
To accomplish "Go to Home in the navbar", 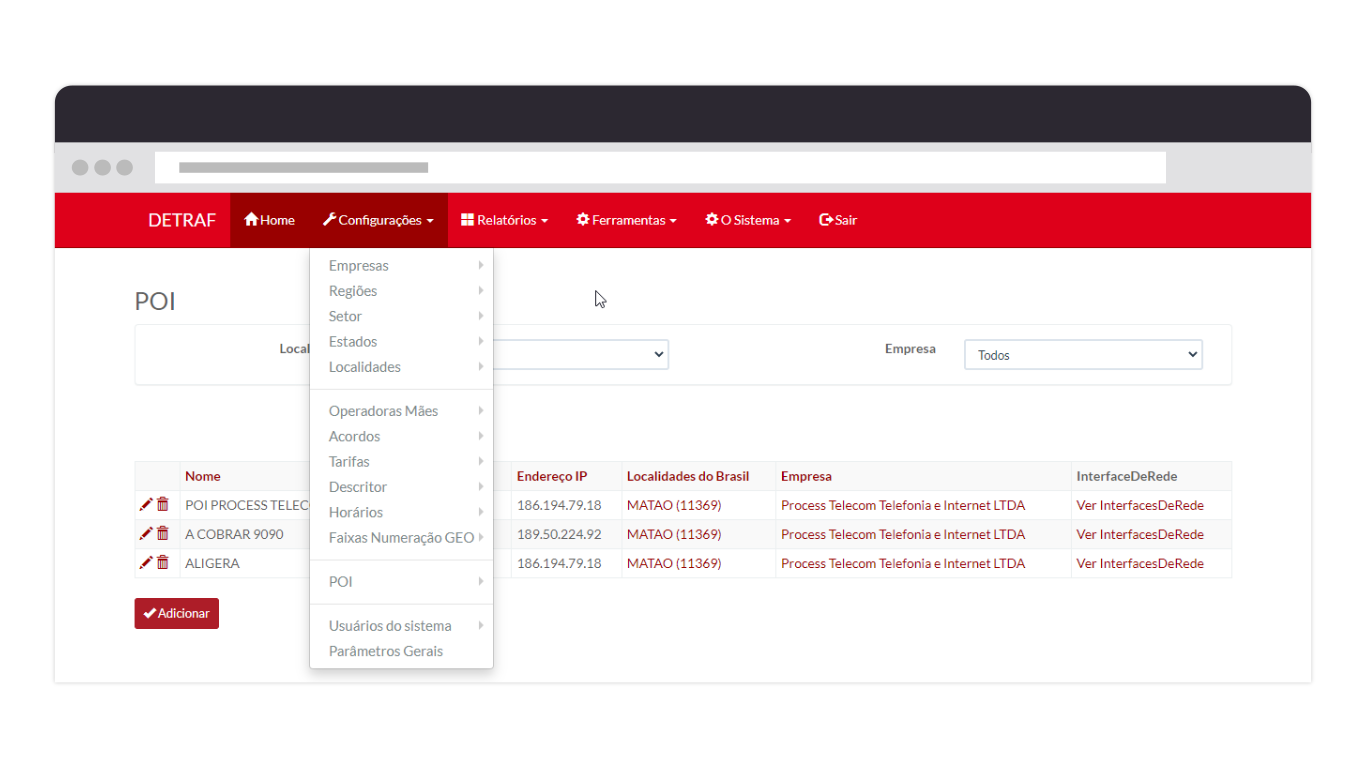I will [x=269, y=220].
